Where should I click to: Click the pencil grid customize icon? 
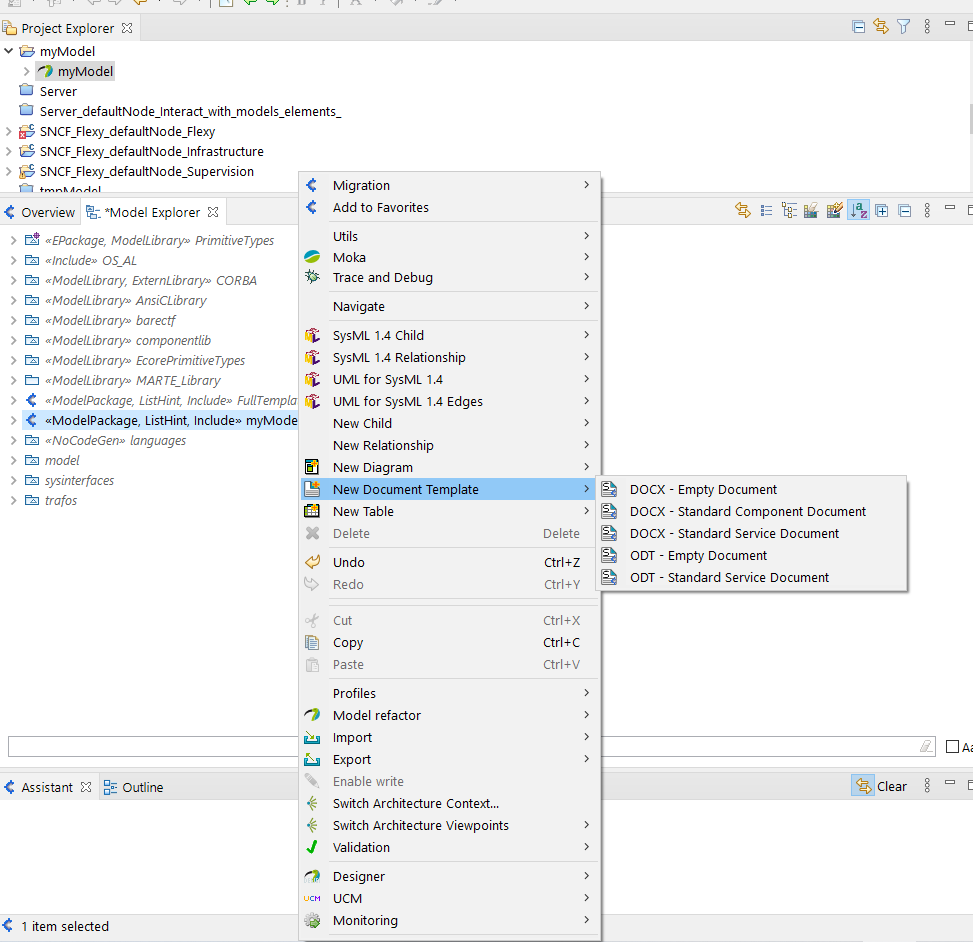[835, 210]
